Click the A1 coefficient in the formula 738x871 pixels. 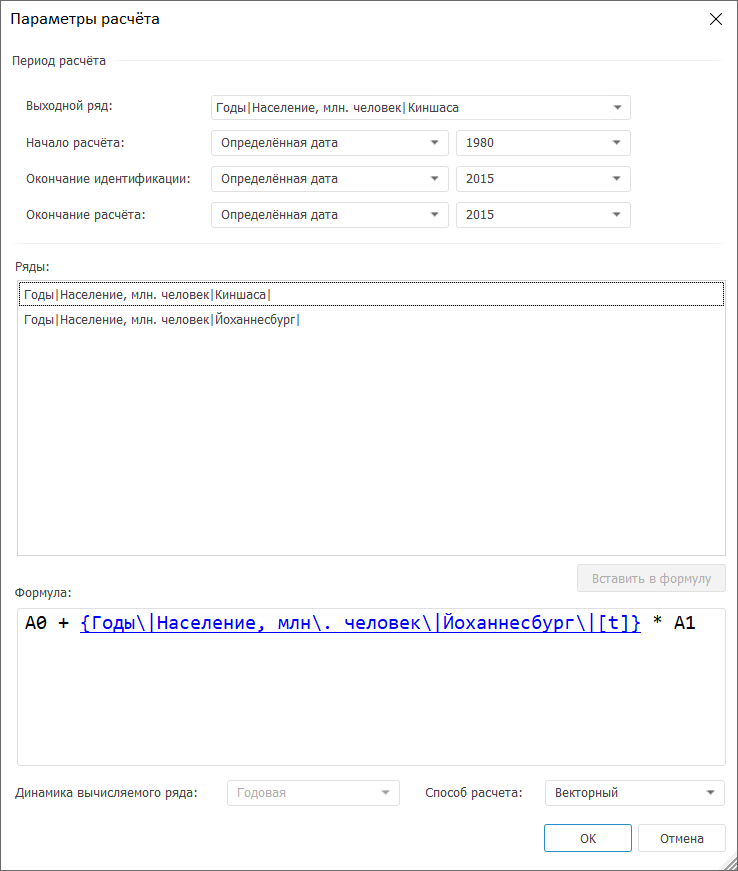click(684, 623)
